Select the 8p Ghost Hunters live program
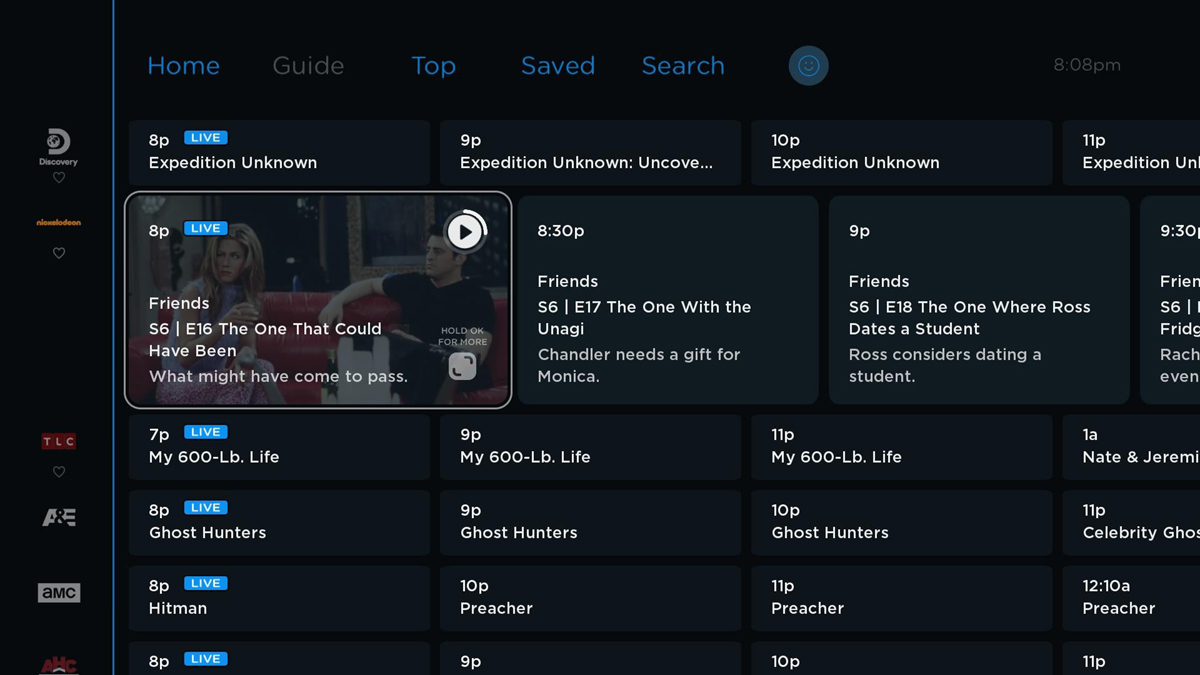This screenshot has width=1200, height=675. click(x=279, y=521)
